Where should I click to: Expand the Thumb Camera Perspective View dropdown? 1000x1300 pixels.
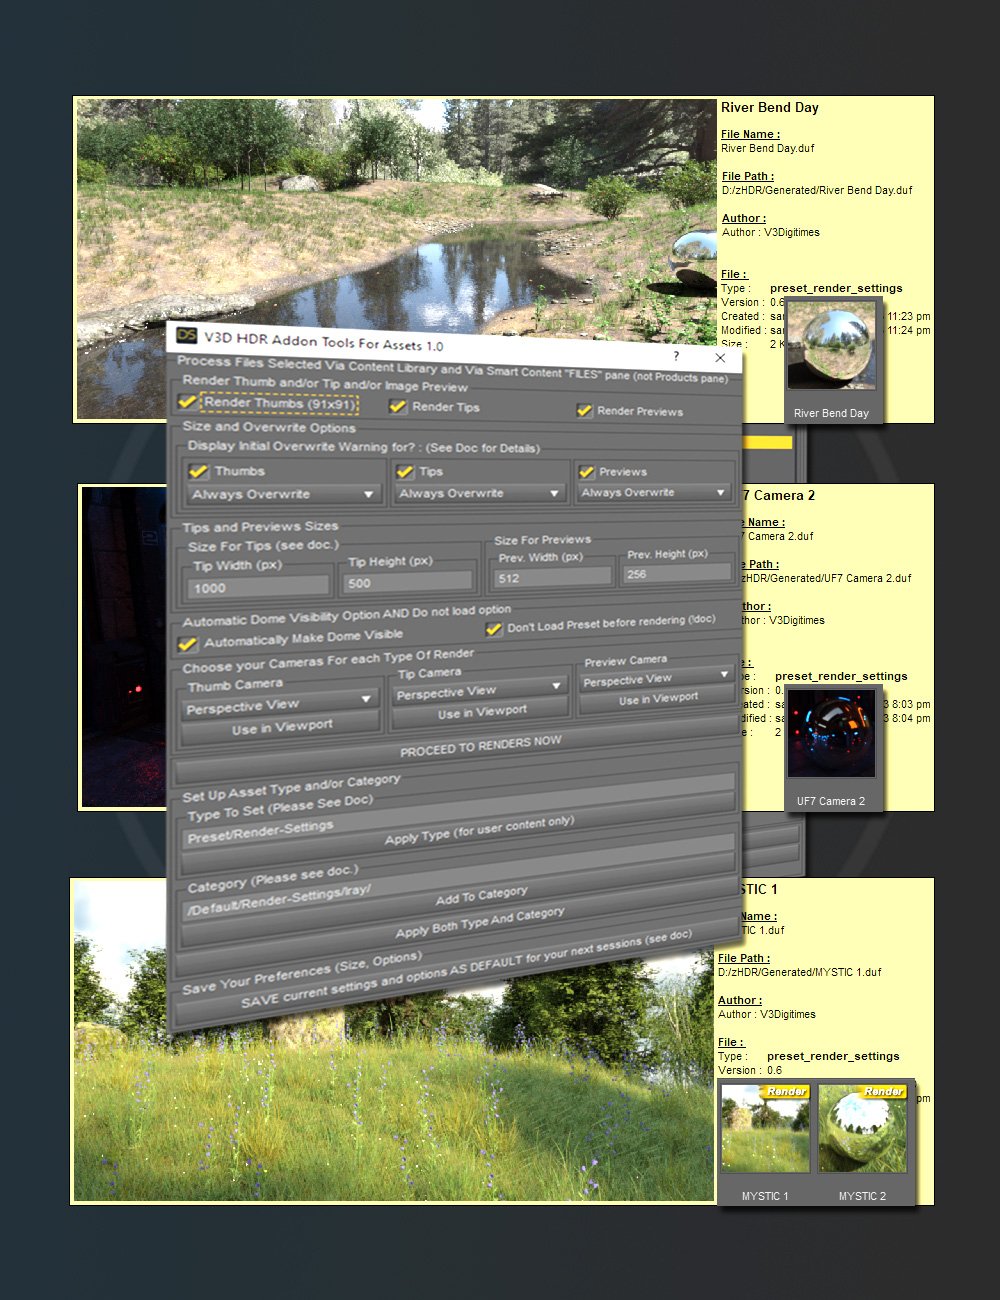click(x=279, y=705)
